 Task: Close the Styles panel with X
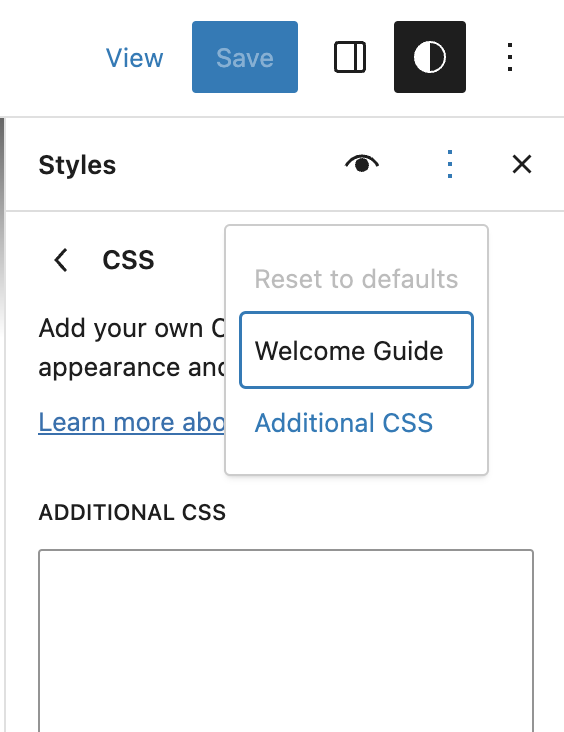(x=522, y=164)
